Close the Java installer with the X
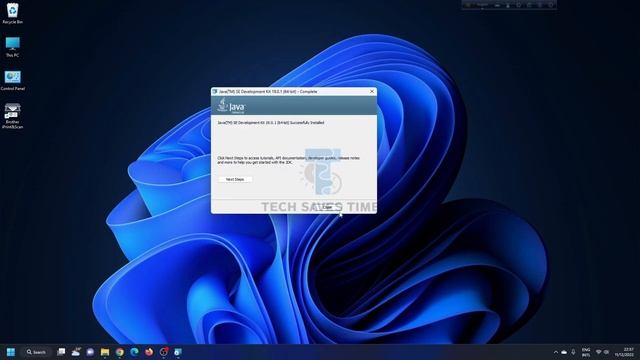640x360 pixels. click(371, 91)
